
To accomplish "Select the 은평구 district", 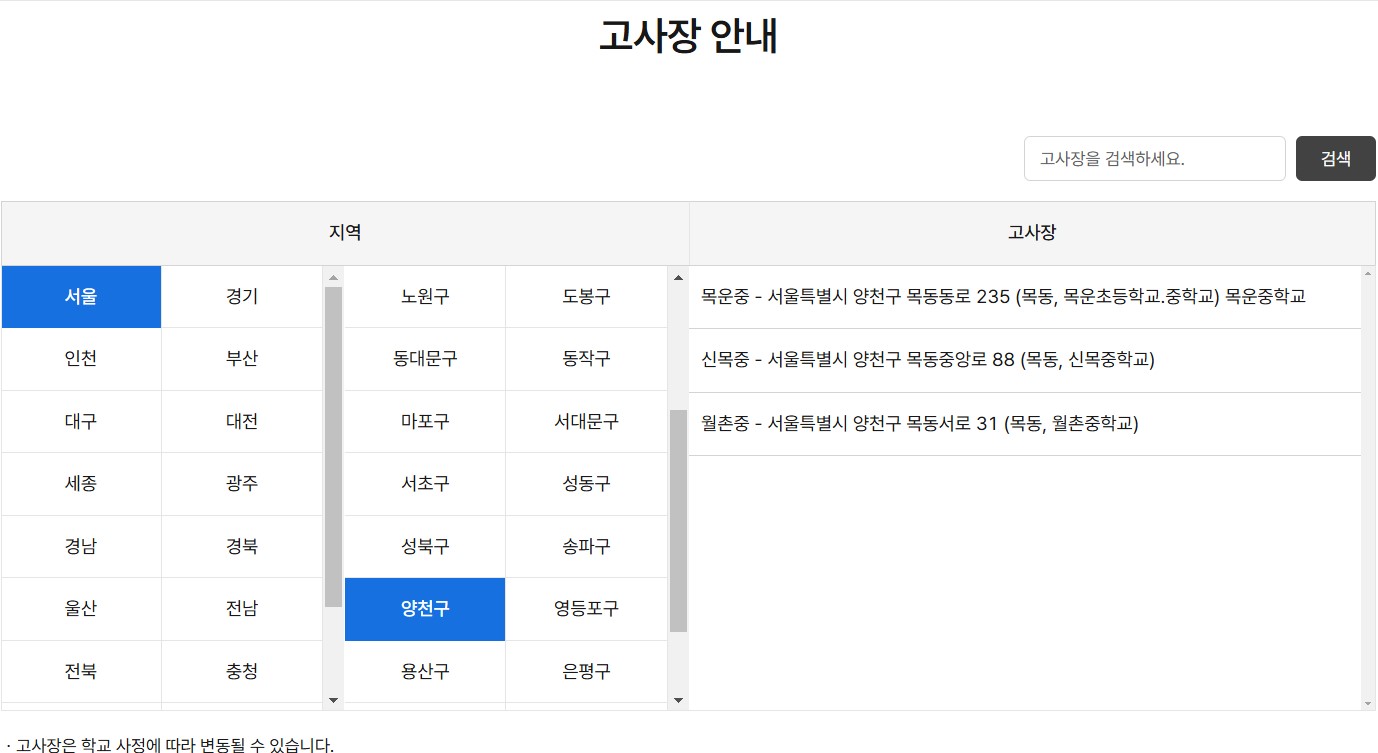I will pos(586,671).
